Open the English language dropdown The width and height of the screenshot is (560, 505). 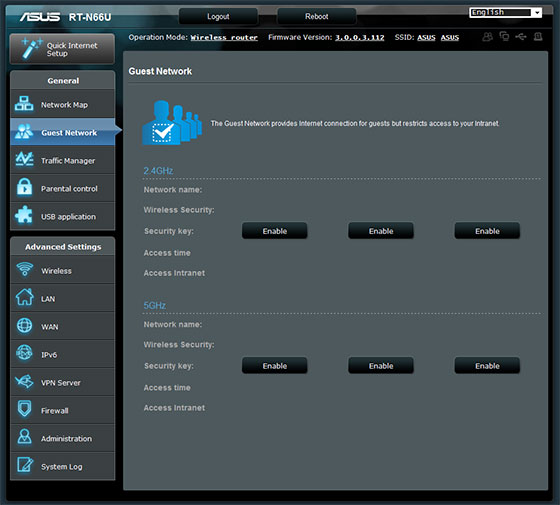505,12
